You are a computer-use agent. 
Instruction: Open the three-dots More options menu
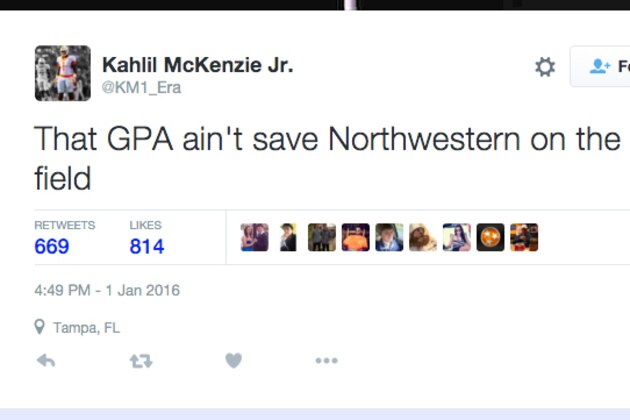(x=326, y=361)
